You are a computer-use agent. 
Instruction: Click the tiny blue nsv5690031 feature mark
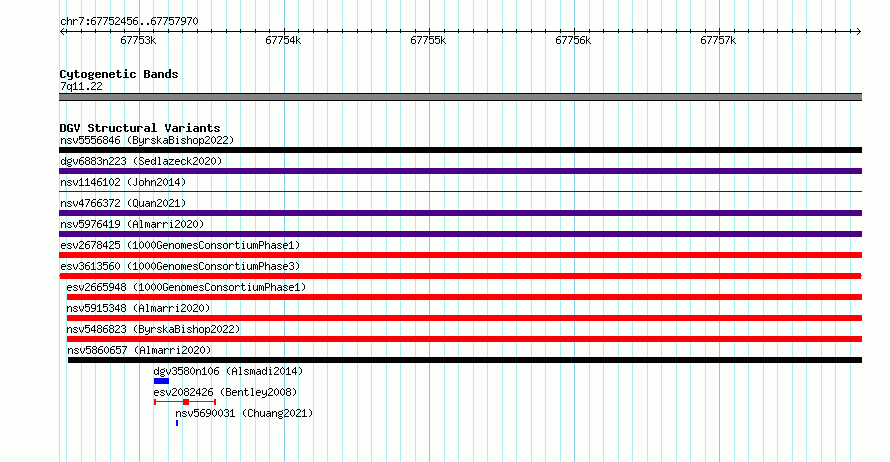pyautogui.click(x=177, y=423)
